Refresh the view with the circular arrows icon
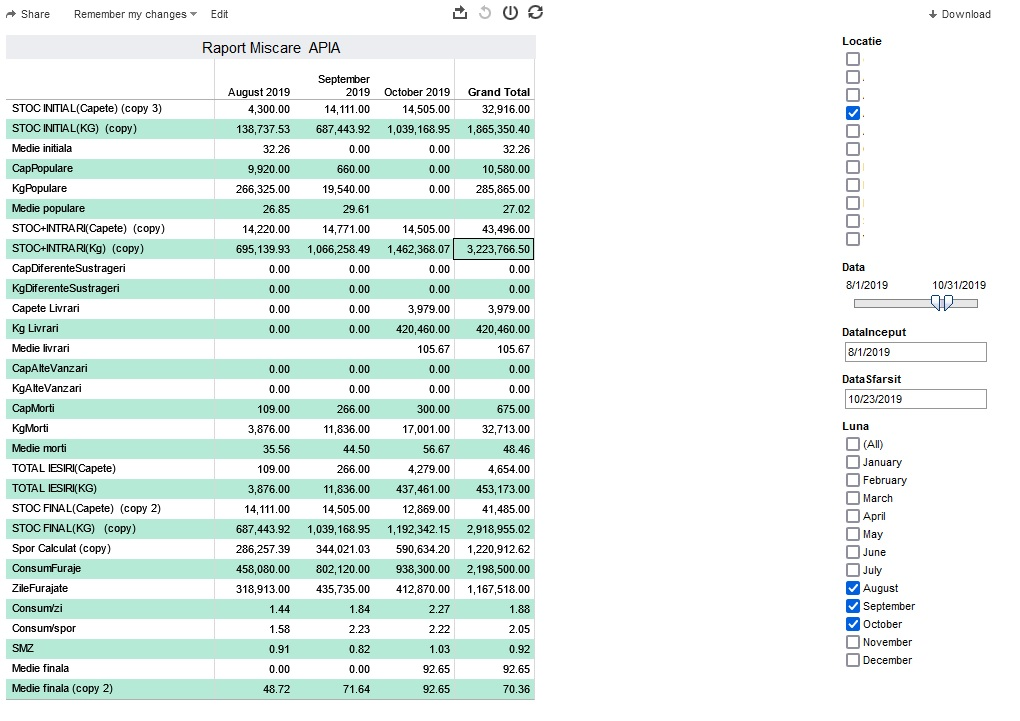1020x721 pixels. 536,13
